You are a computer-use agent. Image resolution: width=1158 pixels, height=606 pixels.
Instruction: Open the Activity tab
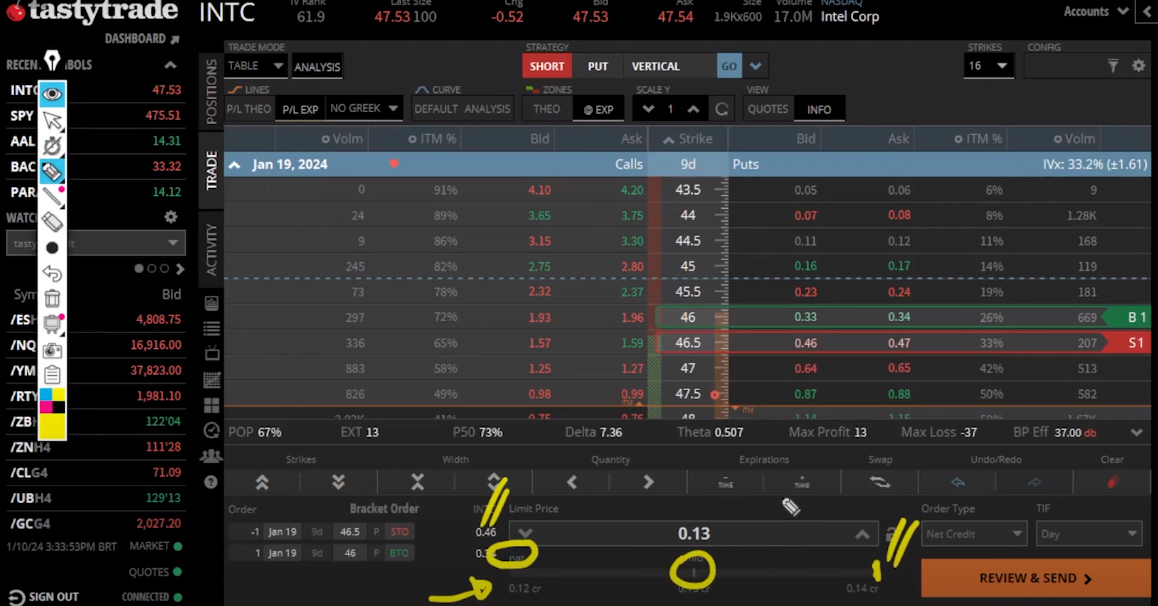point(211,249)
